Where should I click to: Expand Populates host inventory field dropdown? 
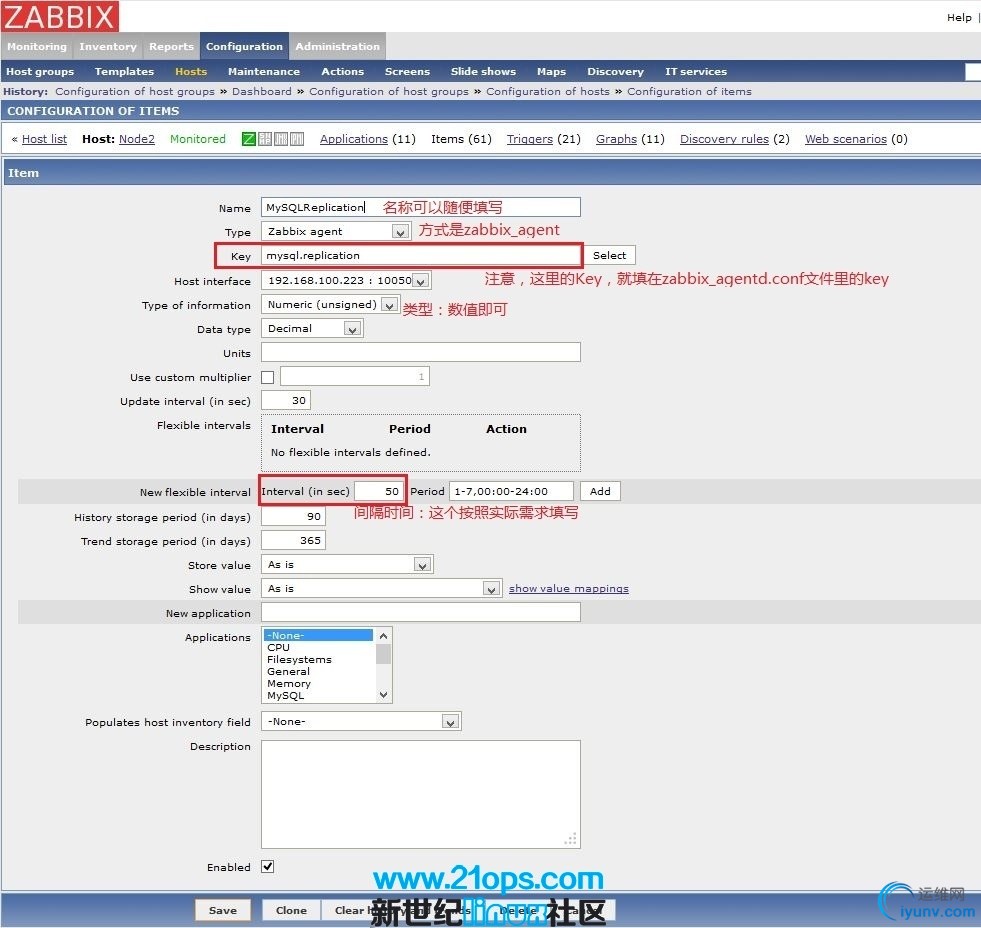click(x=361, y=721)
